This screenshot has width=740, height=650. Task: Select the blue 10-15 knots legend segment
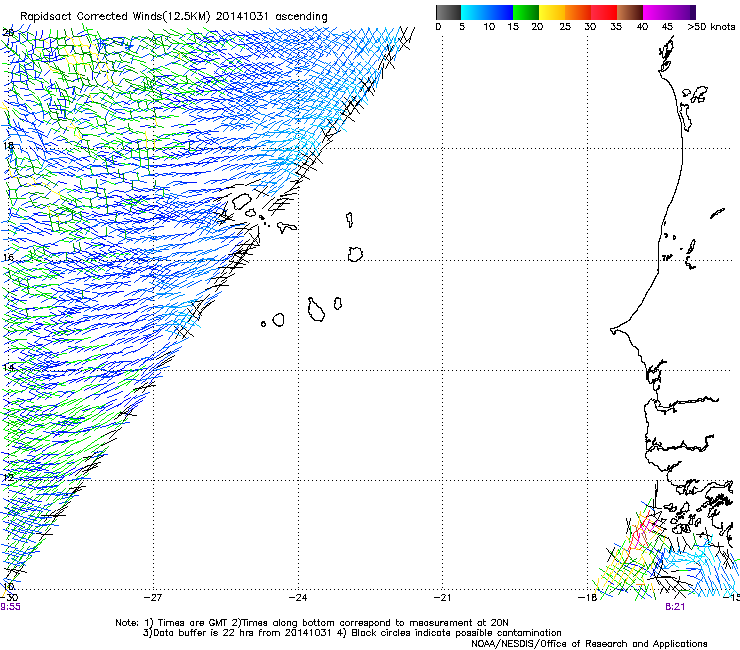(500, 12)
